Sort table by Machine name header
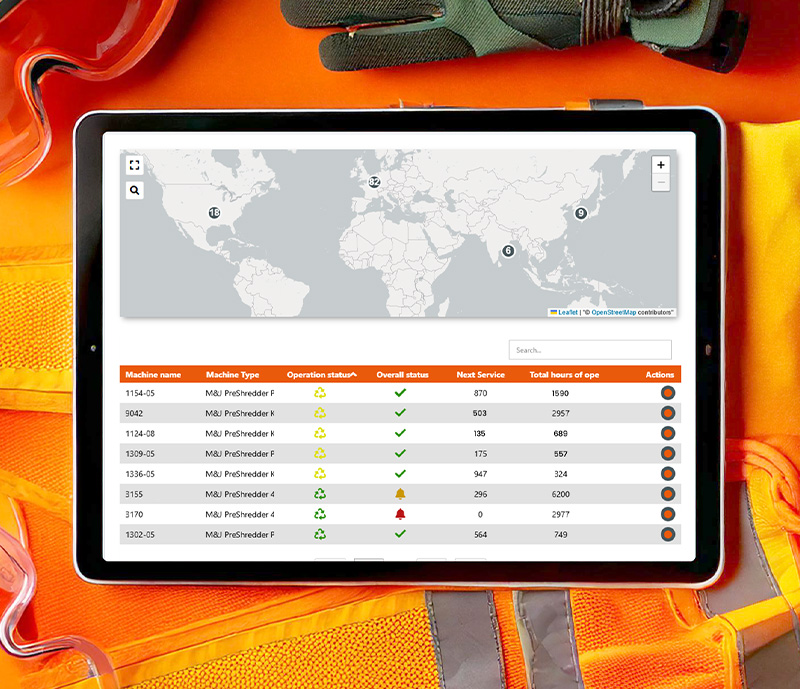 click(153, 375)
